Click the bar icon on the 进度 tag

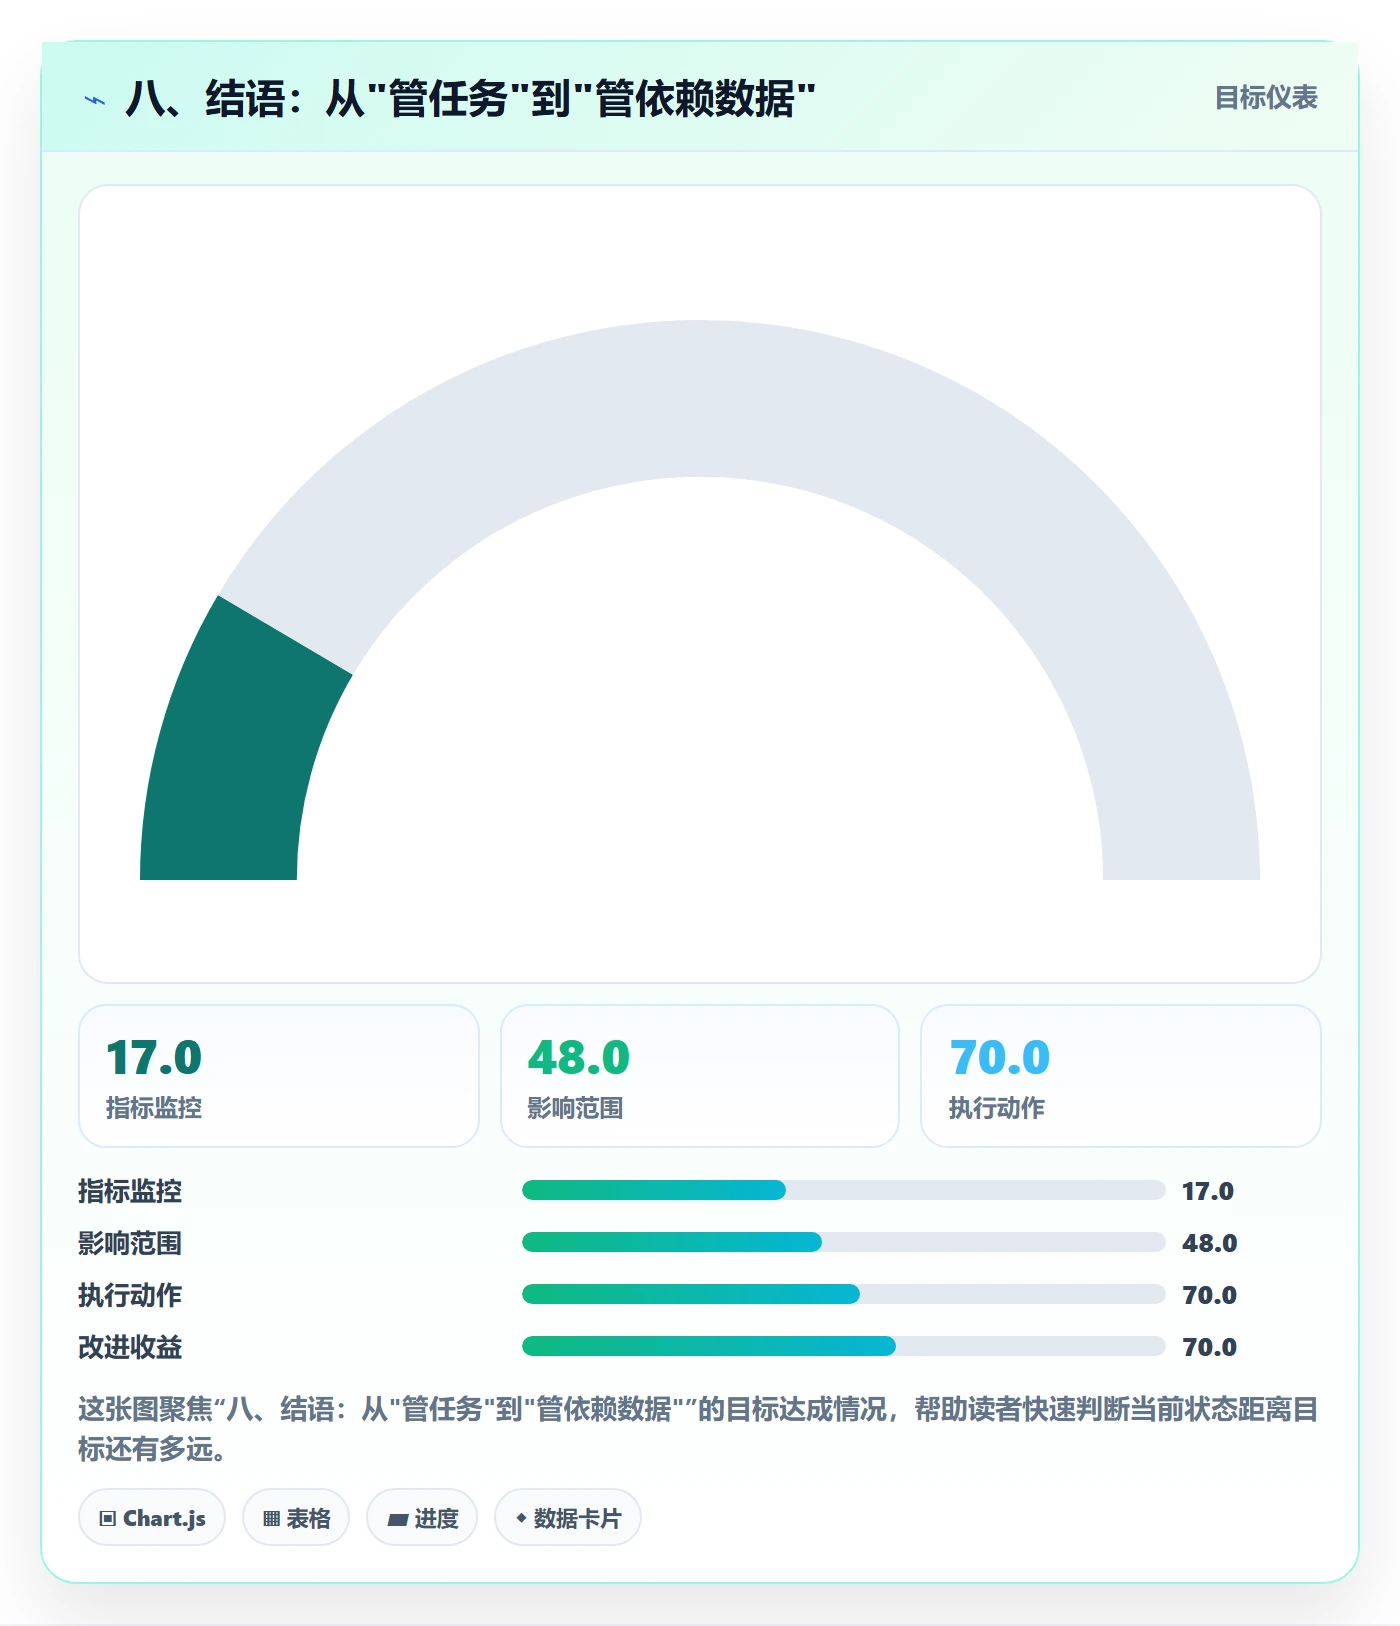(x=397, y=1519)
